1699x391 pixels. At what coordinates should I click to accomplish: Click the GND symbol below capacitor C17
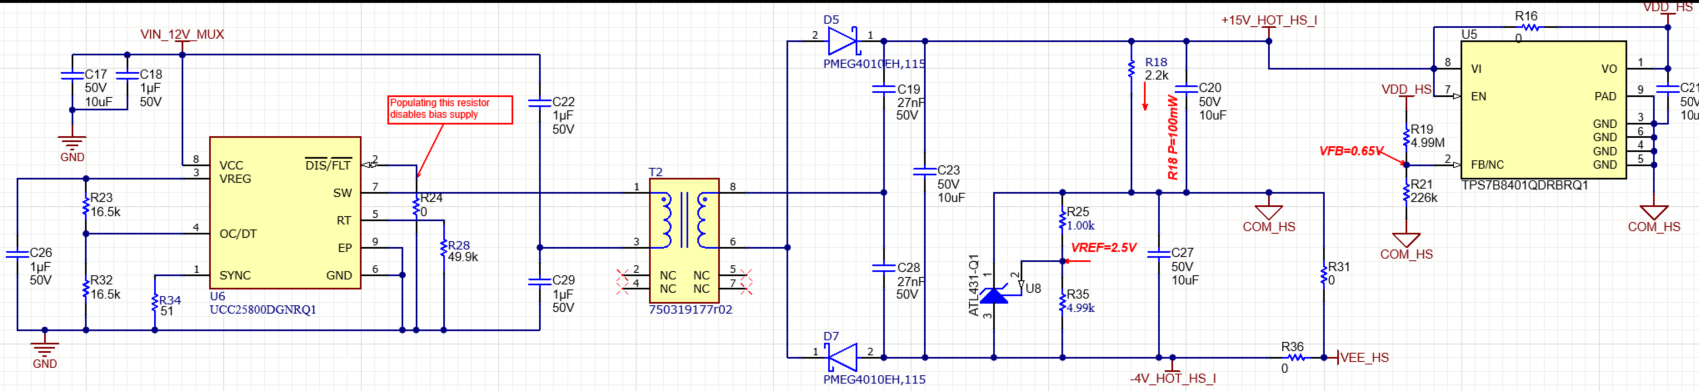pyautogui.click(x=72, y=141)
